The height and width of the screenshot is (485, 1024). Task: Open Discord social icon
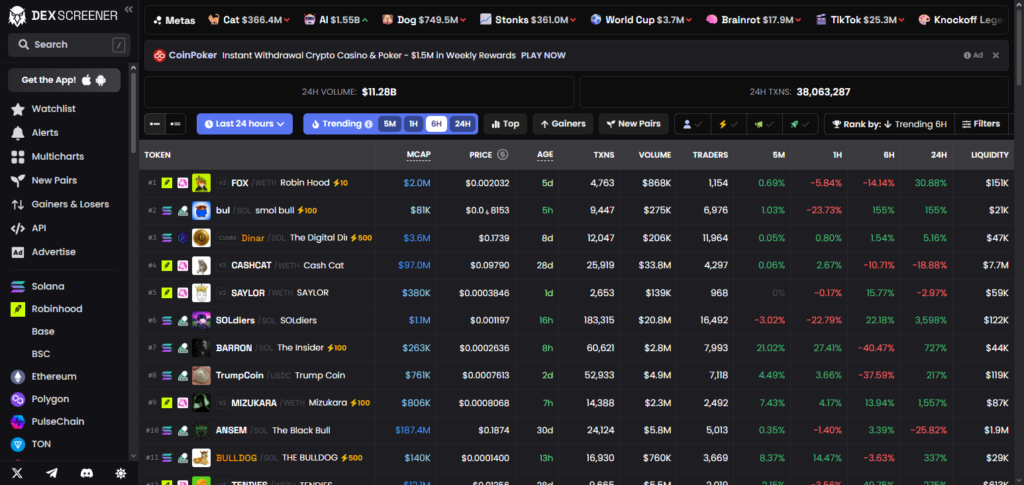[x=86, y=473]
